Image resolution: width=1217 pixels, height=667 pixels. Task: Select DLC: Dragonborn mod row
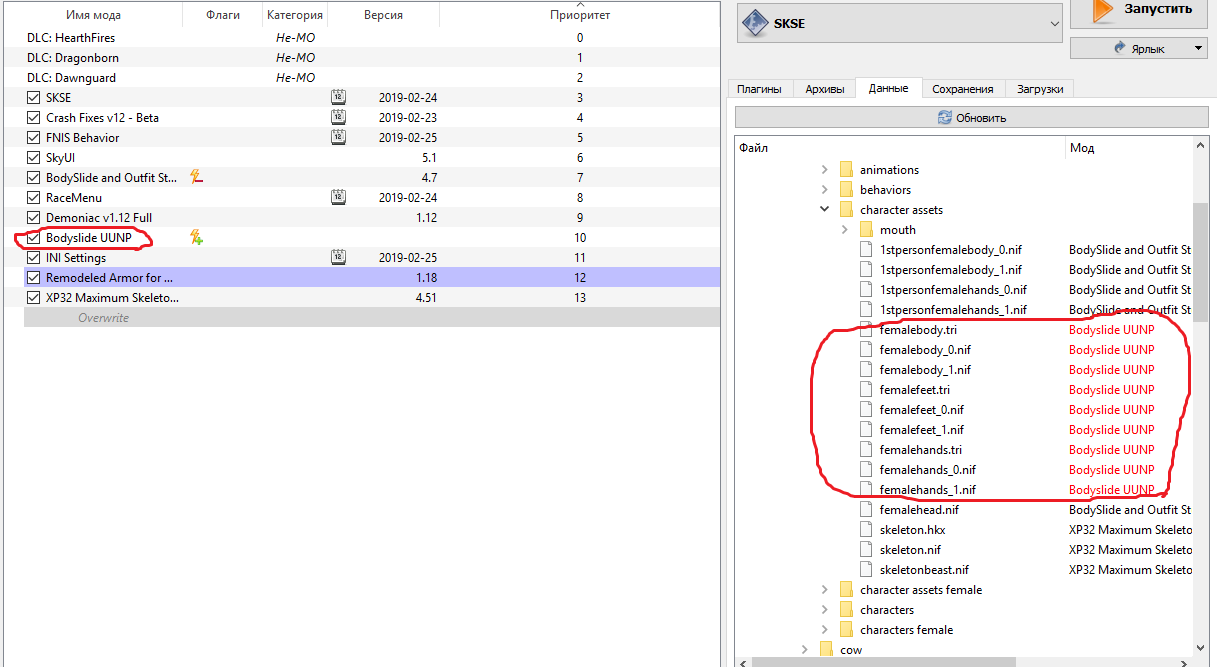pos(371,57)
